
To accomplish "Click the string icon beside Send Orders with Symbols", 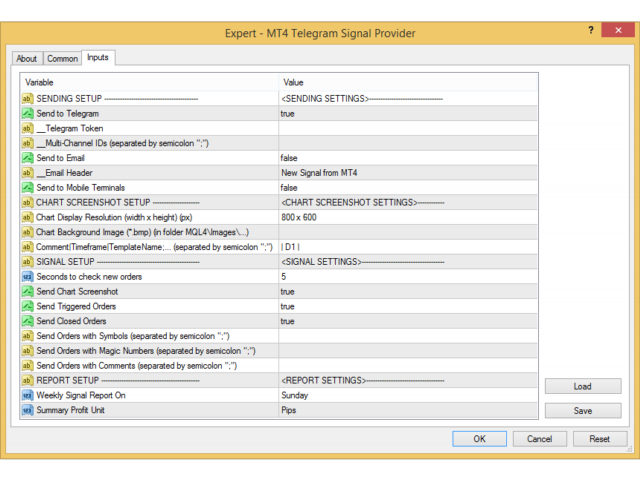I will [27, 336].
